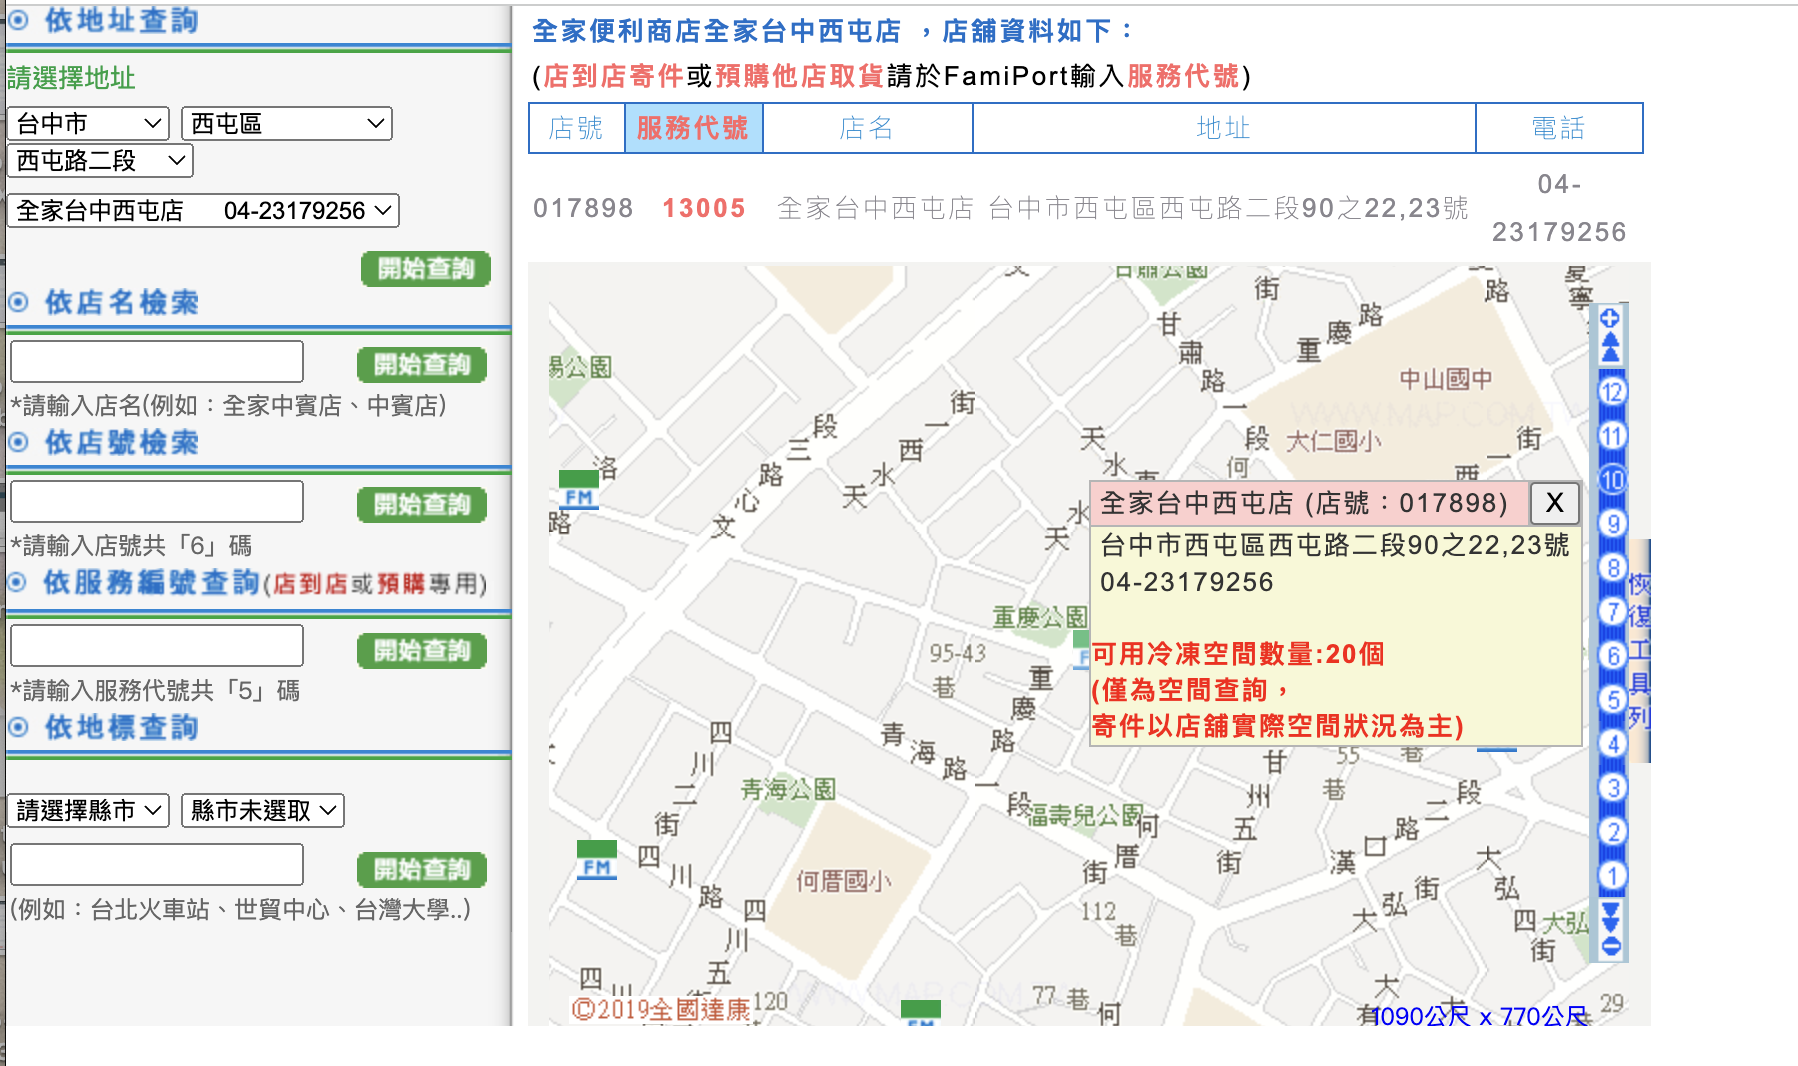
Task: Zoom in with the plus map icon
Action: pos(1610,318)
